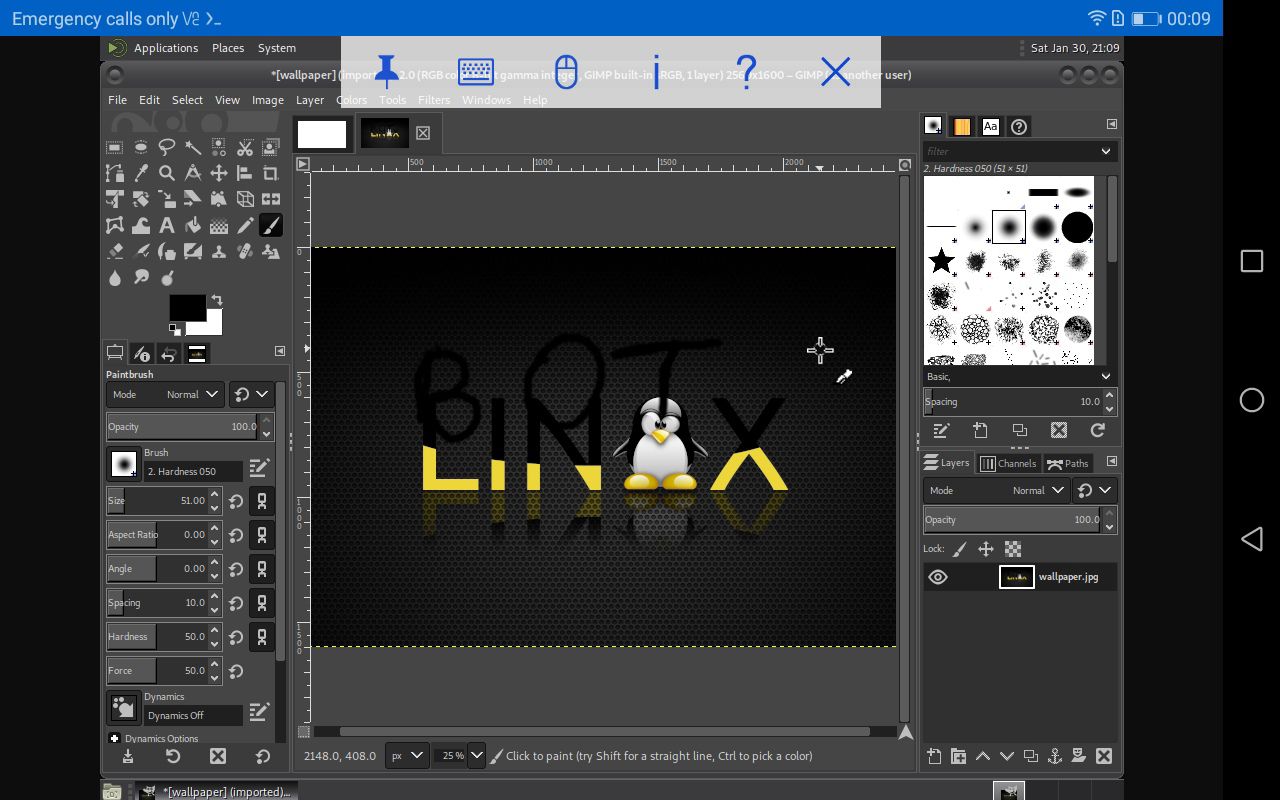1280x800 pixels.
Task: Select the Scissors Select tool
Action: pos(245,147)
